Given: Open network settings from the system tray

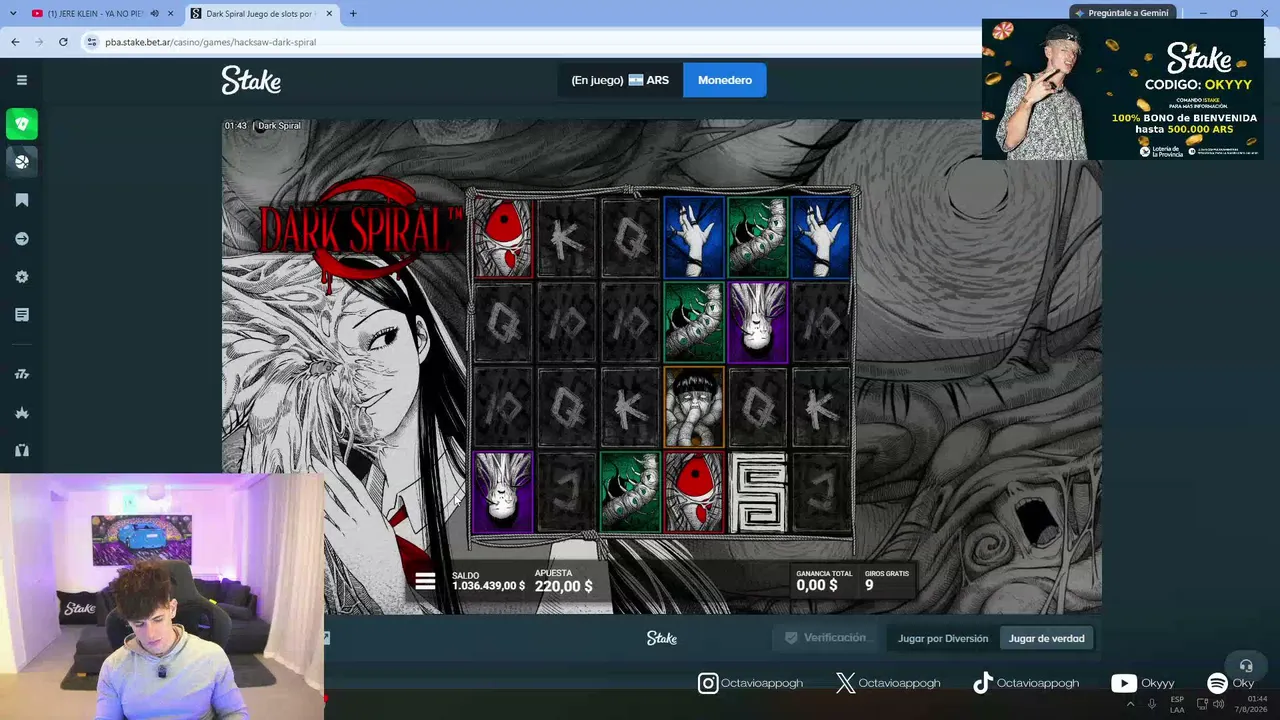Looking at the screenshot, I should point(1203,704).
